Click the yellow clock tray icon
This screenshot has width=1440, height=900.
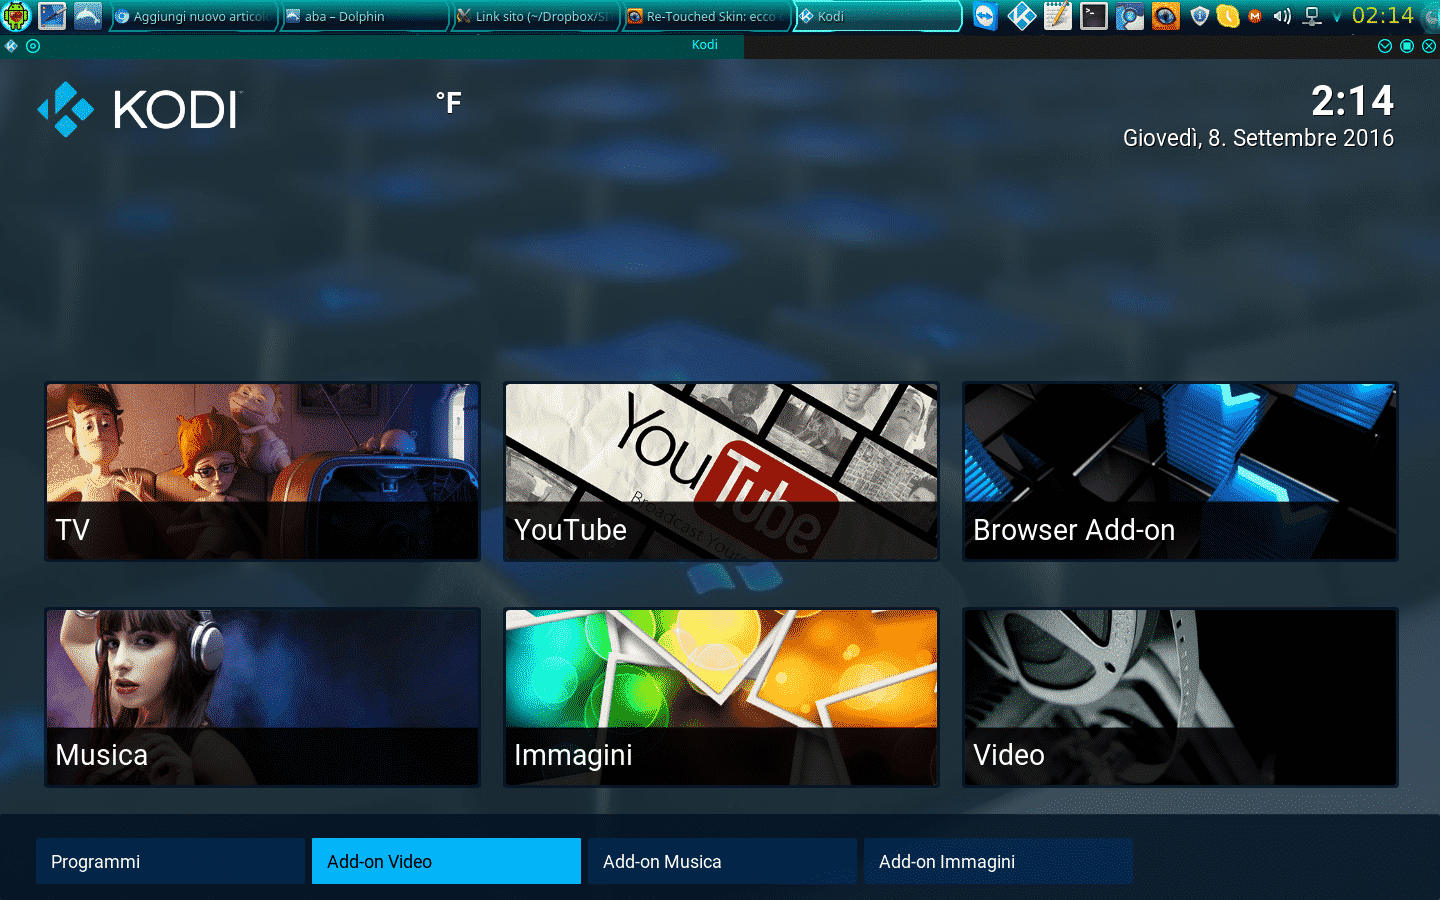(1228, 16)
